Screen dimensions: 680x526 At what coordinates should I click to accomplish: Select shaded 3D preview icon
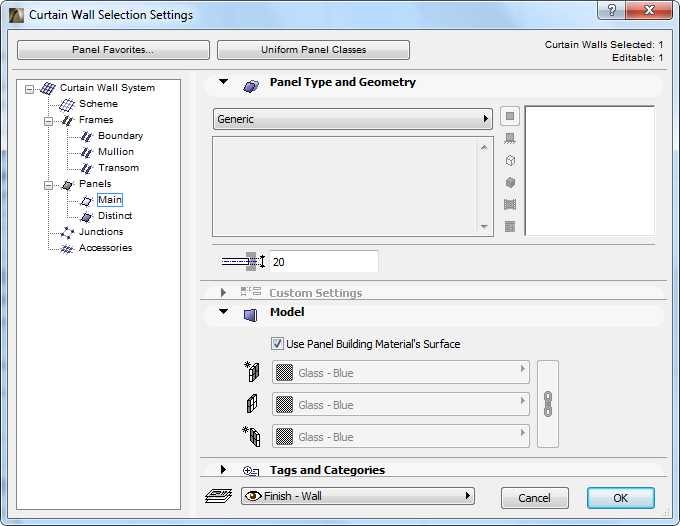pos(510,183)
